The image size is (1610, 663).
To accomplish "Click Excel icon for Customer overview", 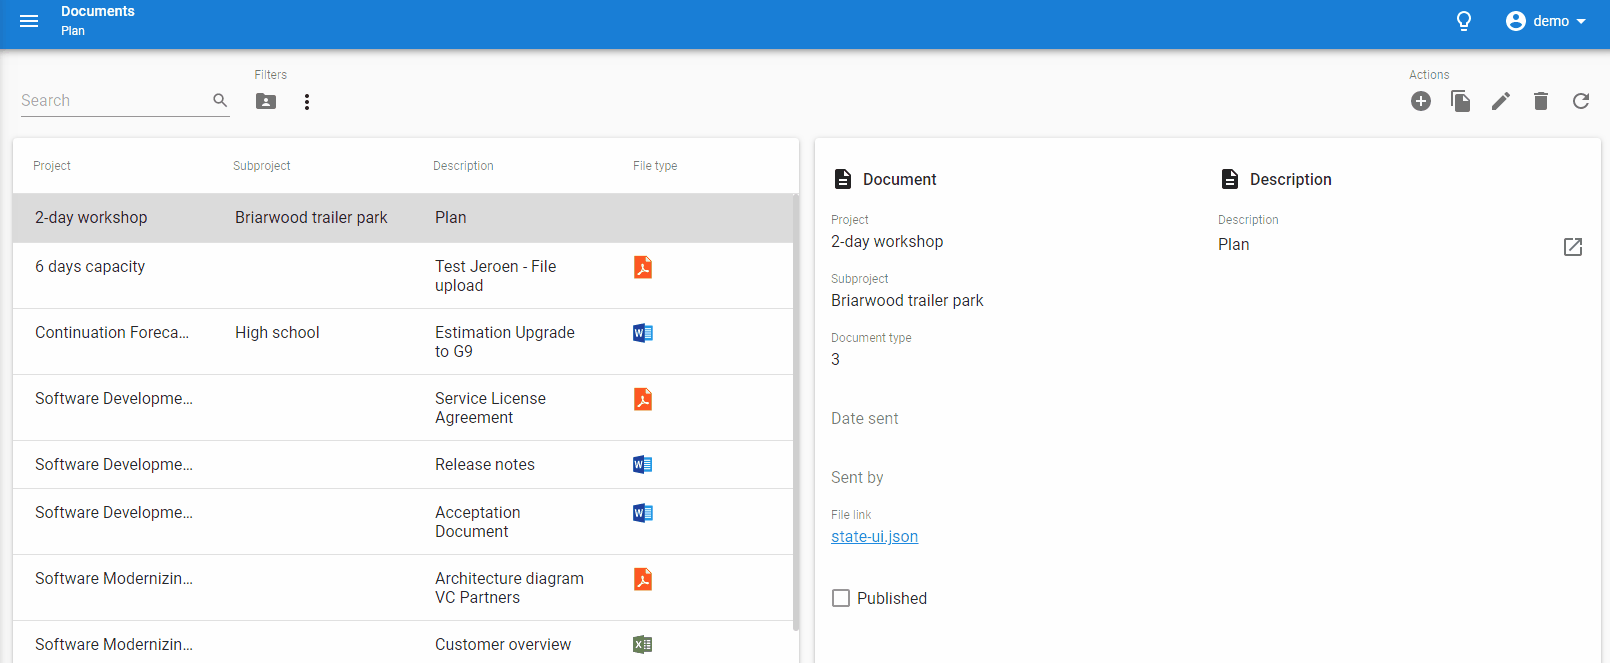I will (x=643, y=645).
